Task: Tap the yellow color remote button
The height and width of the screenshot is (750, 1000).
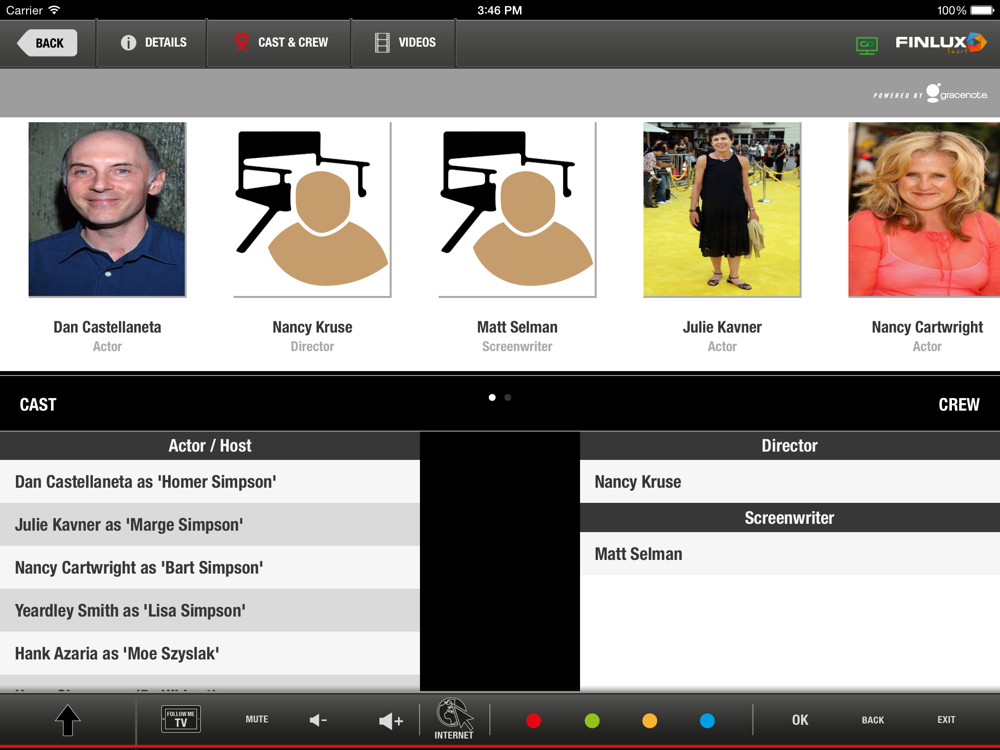Action: click(649, 721)
